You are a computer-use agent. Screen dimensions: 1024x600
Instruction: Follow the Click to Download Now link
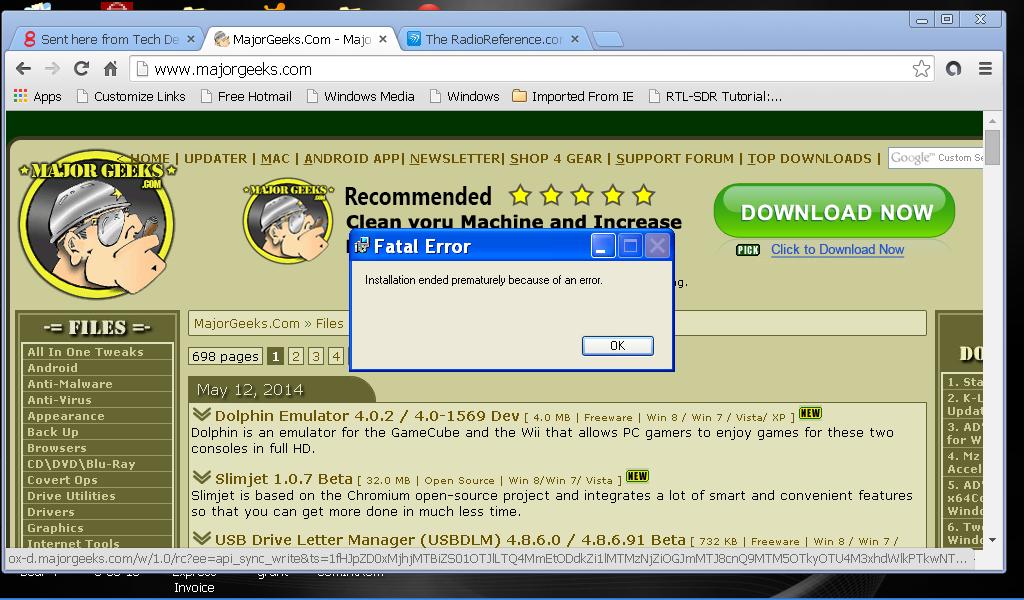pos(837,249)
